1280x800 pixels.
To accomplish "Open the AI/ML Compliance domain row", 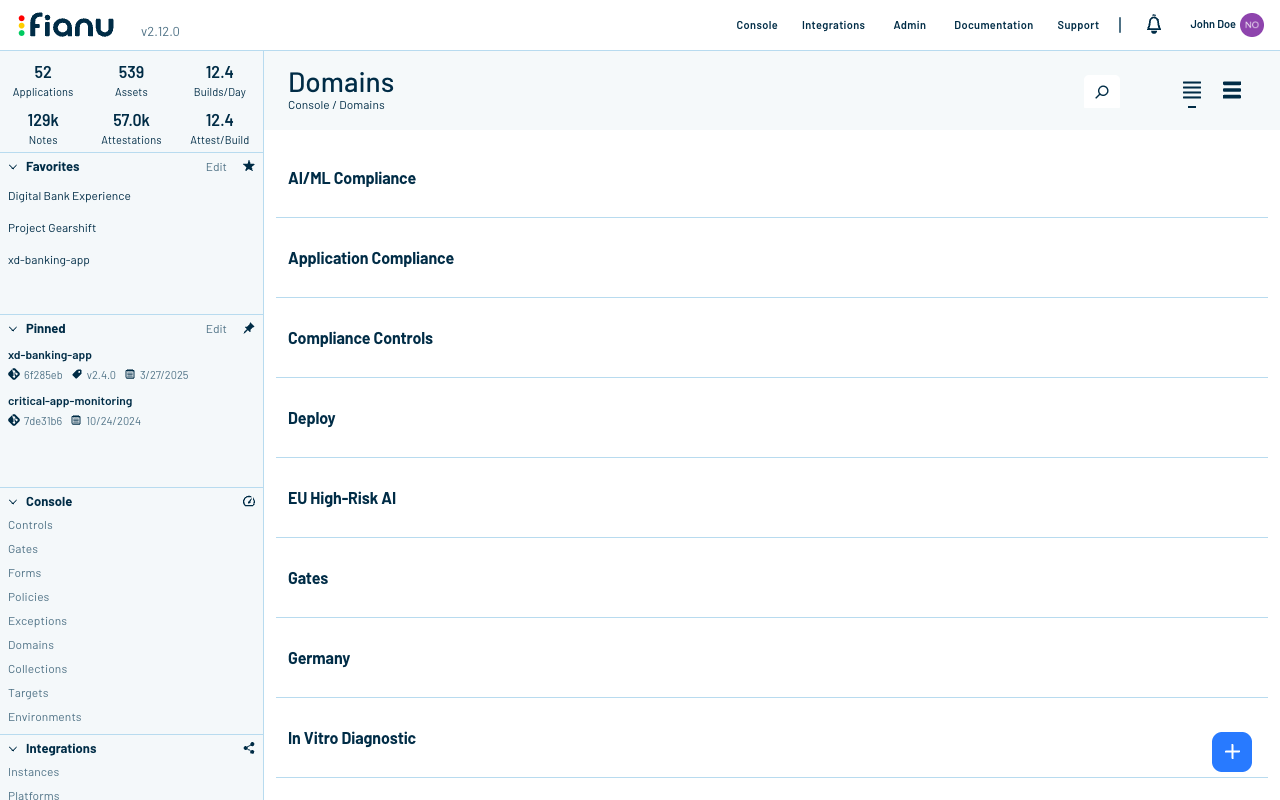I will tap(772, 178).
